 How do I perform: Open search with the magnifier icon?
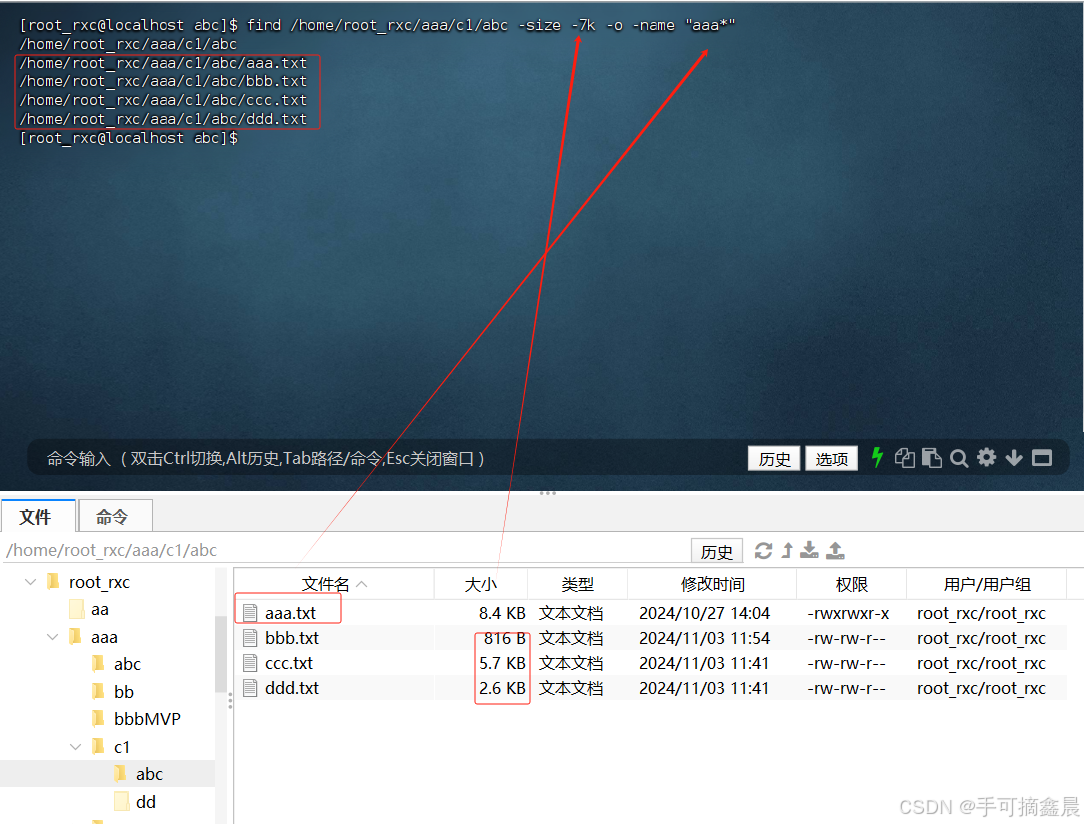point(959,457)
